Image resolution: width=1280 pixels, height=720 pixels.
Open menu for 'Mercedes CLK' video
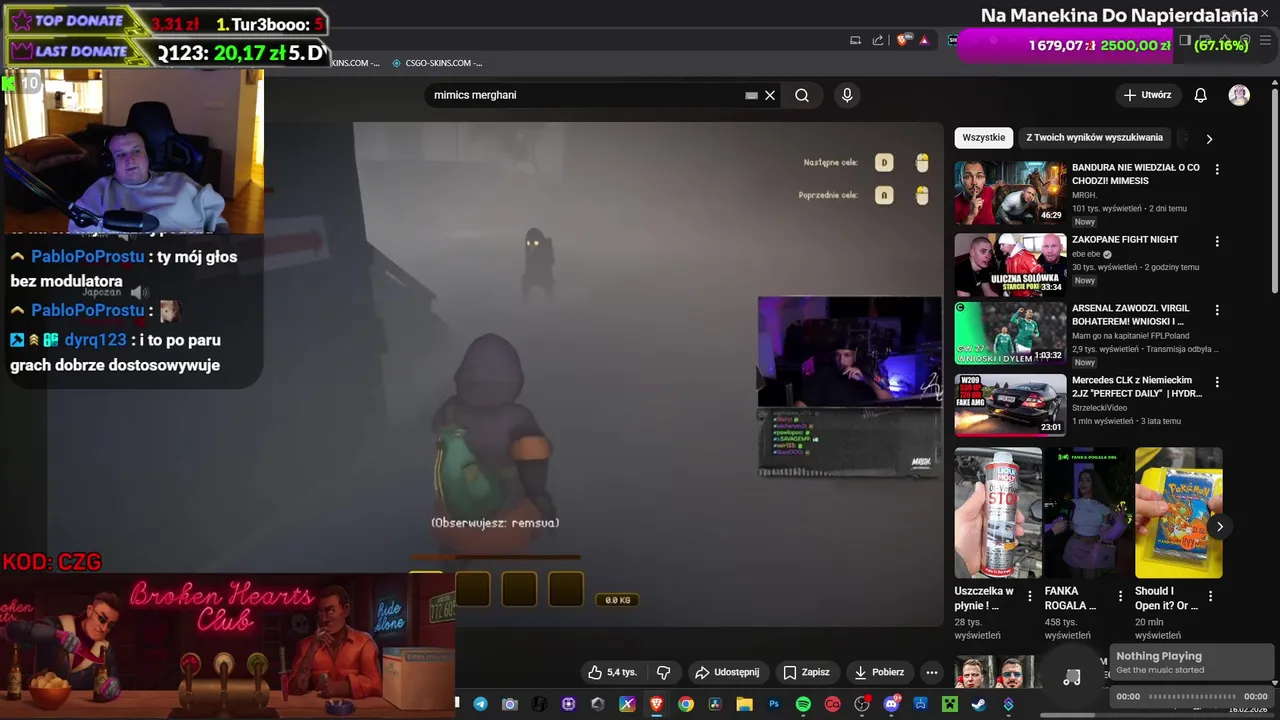pyautogui.click(x=1217, y=382)
